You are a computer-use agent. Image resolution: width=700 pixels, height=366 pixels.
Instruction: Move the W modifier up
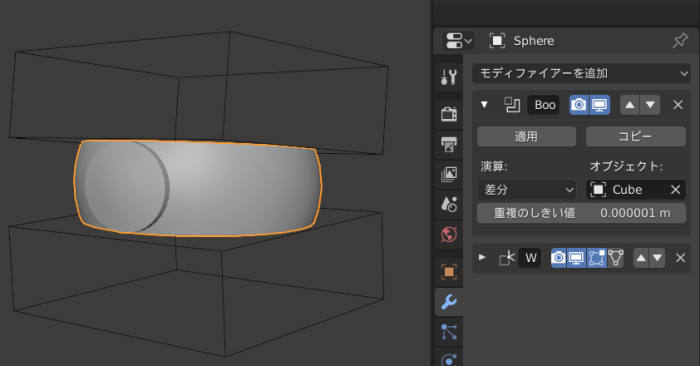click(x=641, y=258)
